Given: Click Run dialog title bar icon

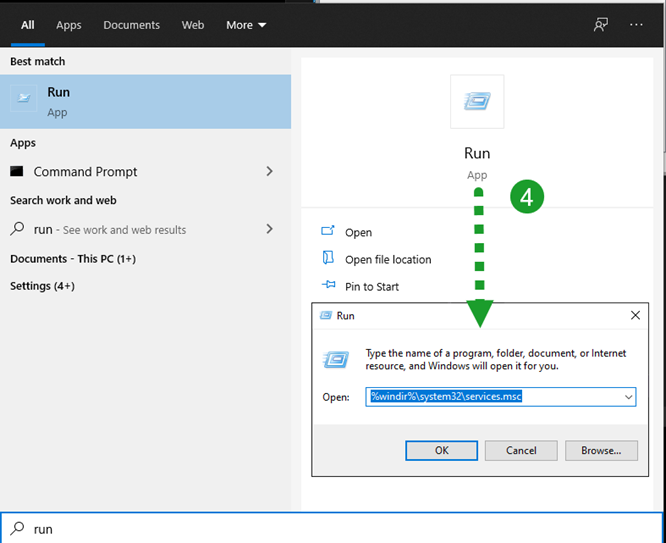Looking at the screenshot, I should pos(326,315).
